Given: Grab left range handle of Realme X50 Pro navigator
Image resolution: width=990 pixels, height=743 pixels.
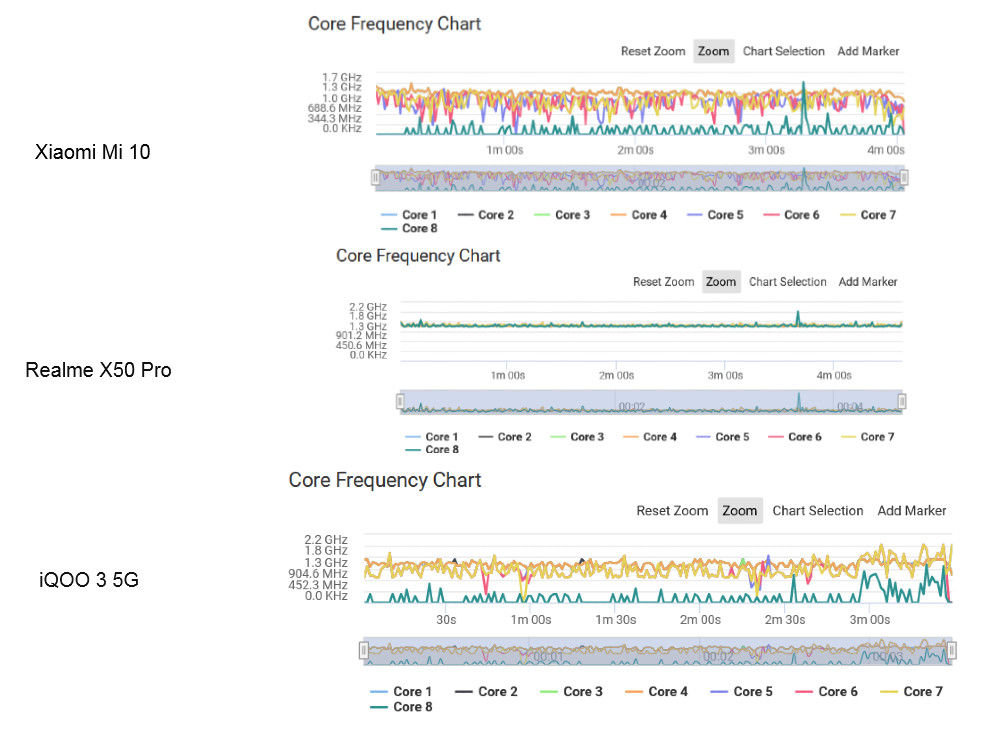Looking at the screenshot, I should pos(400,401).
